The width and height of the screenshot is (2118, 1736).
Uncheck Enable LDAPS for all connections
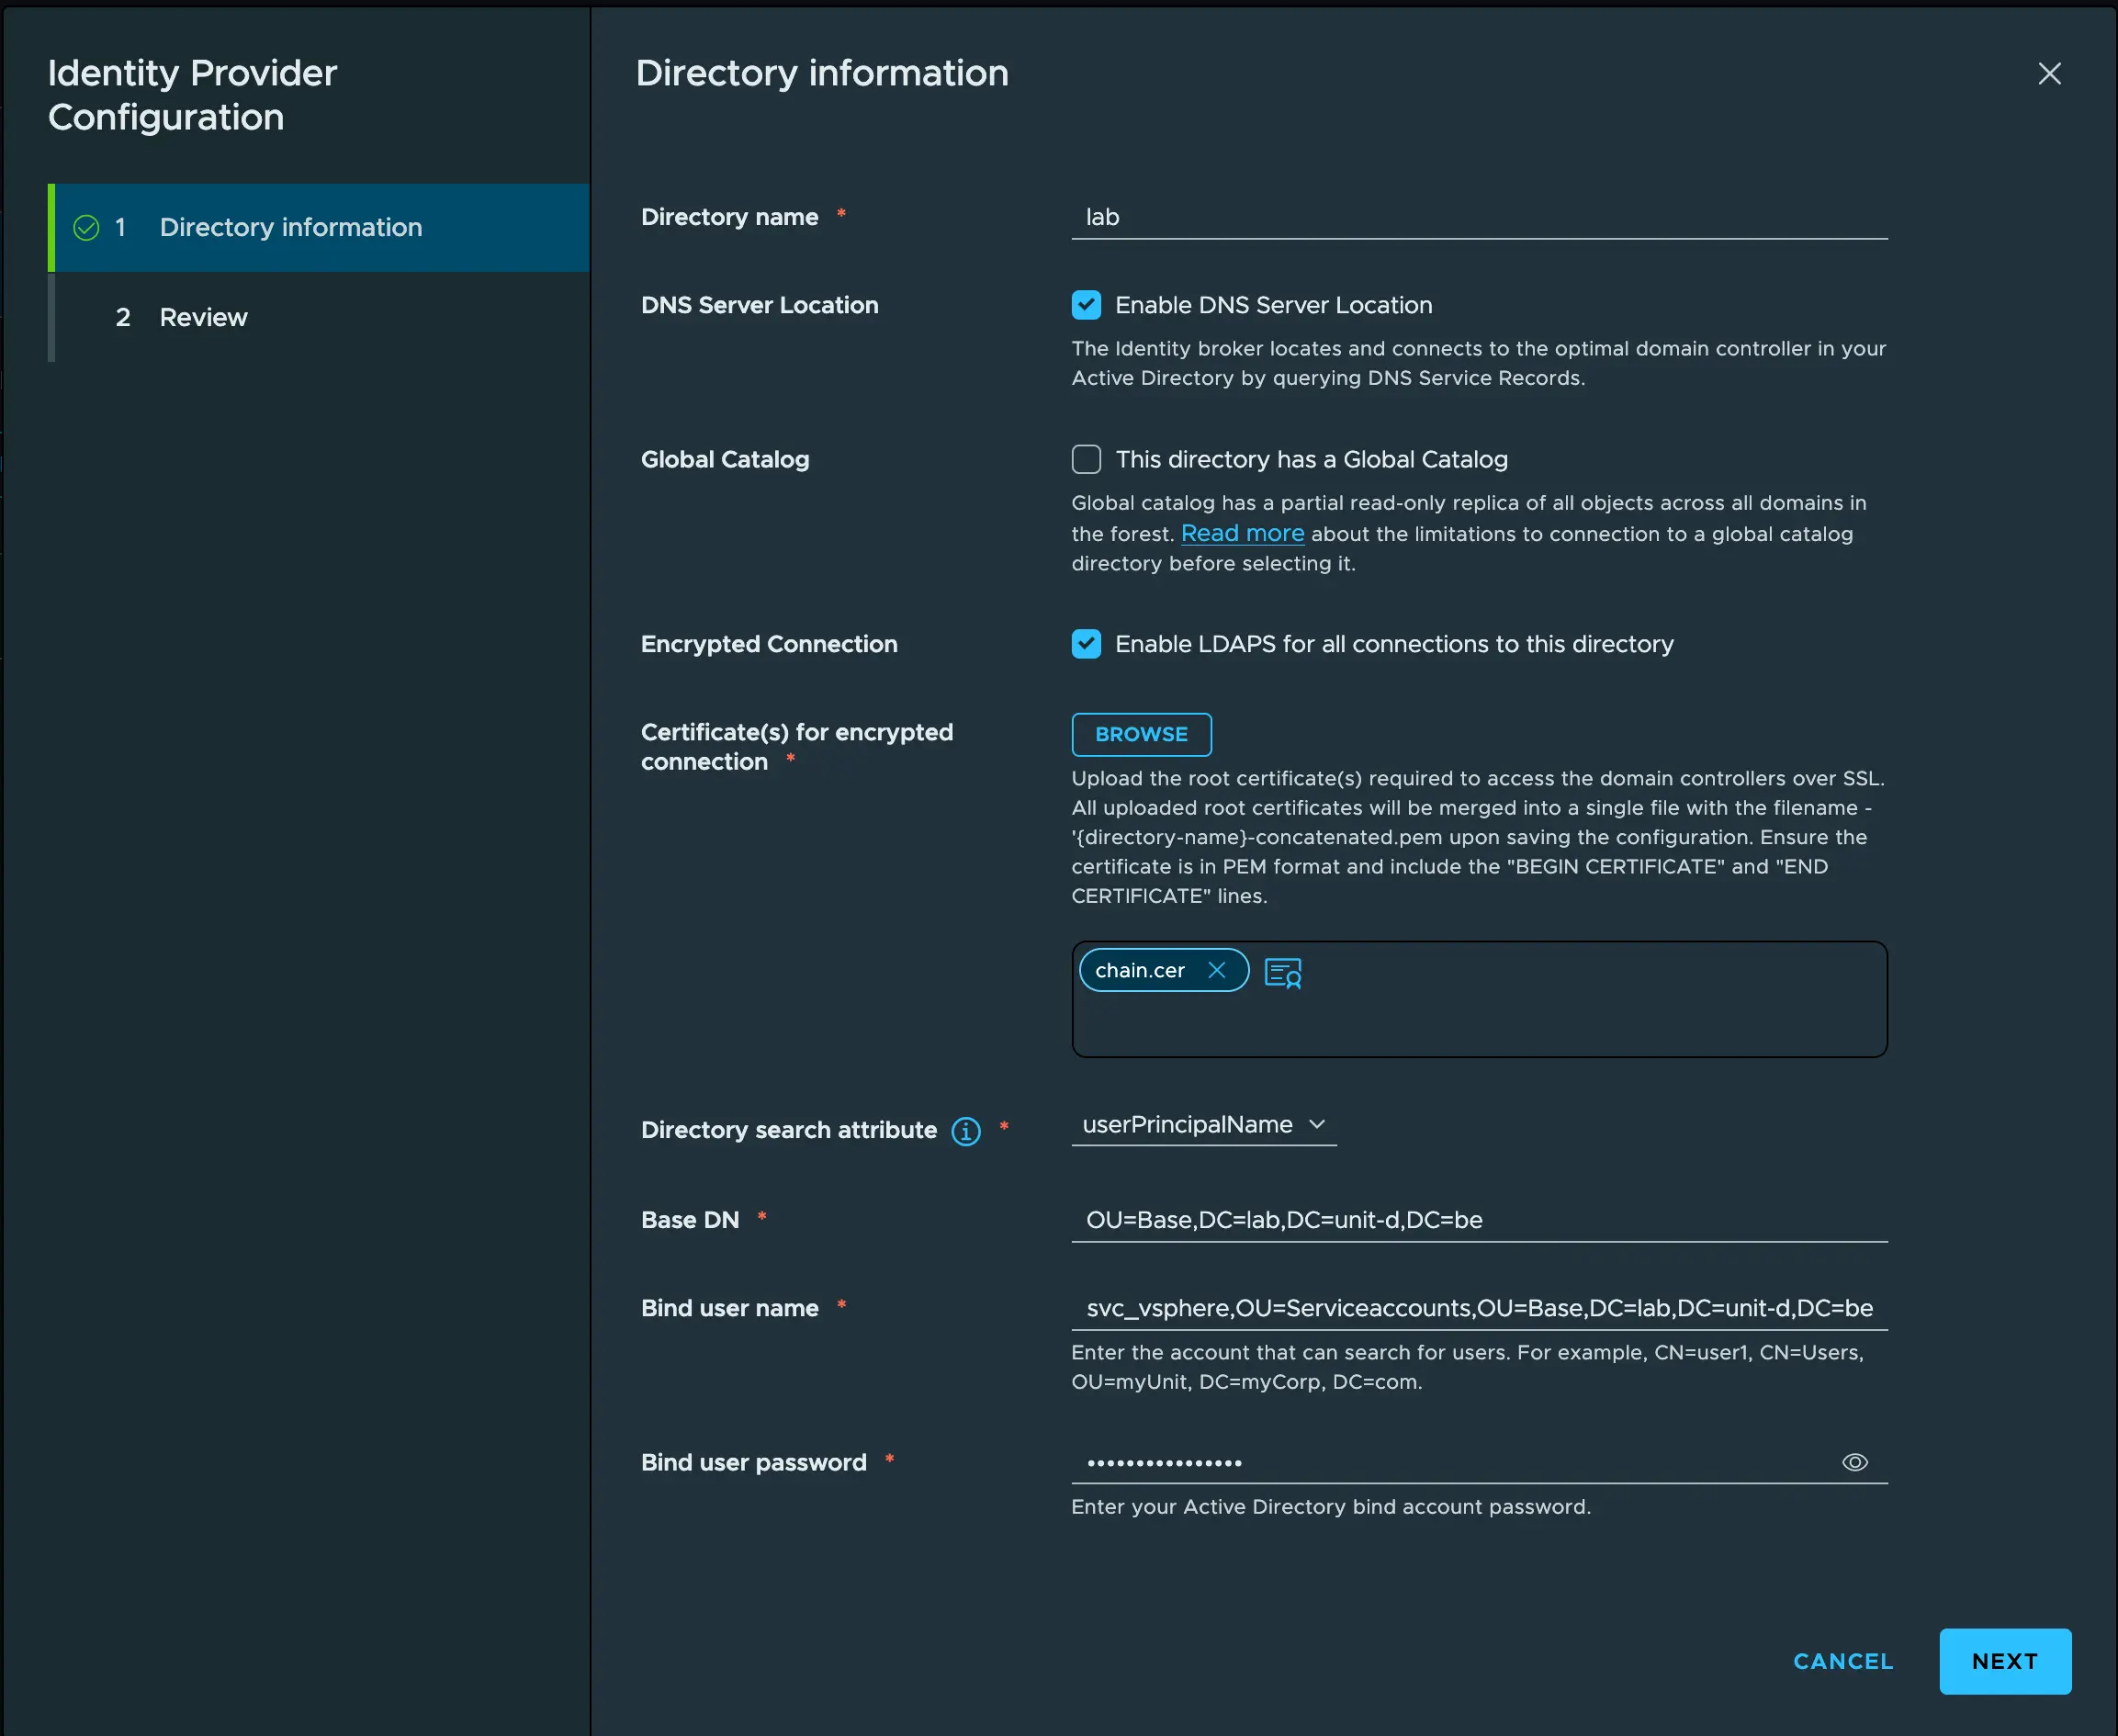click(1086, 644)
